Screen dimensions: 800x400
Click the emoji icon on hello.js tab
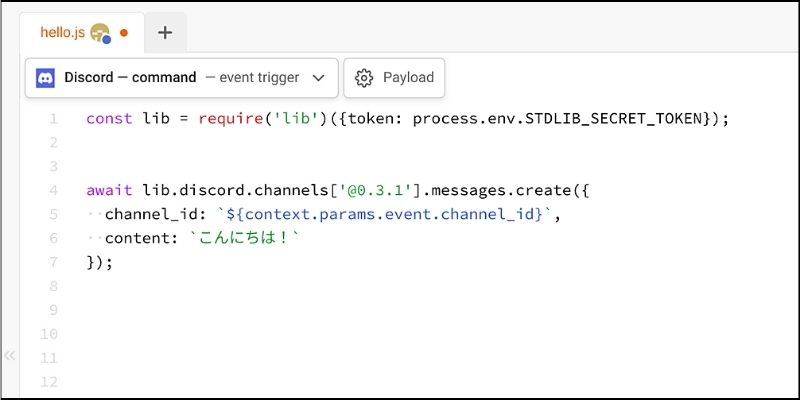101,33
